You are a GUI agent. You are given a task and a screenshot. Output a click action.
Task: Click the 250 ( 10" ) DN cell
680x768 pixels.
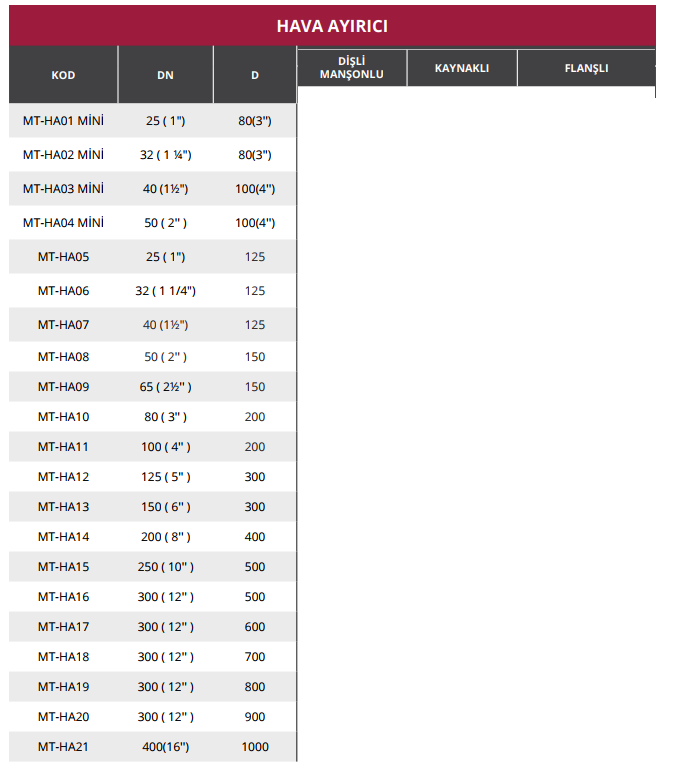(x=166, y=567)
